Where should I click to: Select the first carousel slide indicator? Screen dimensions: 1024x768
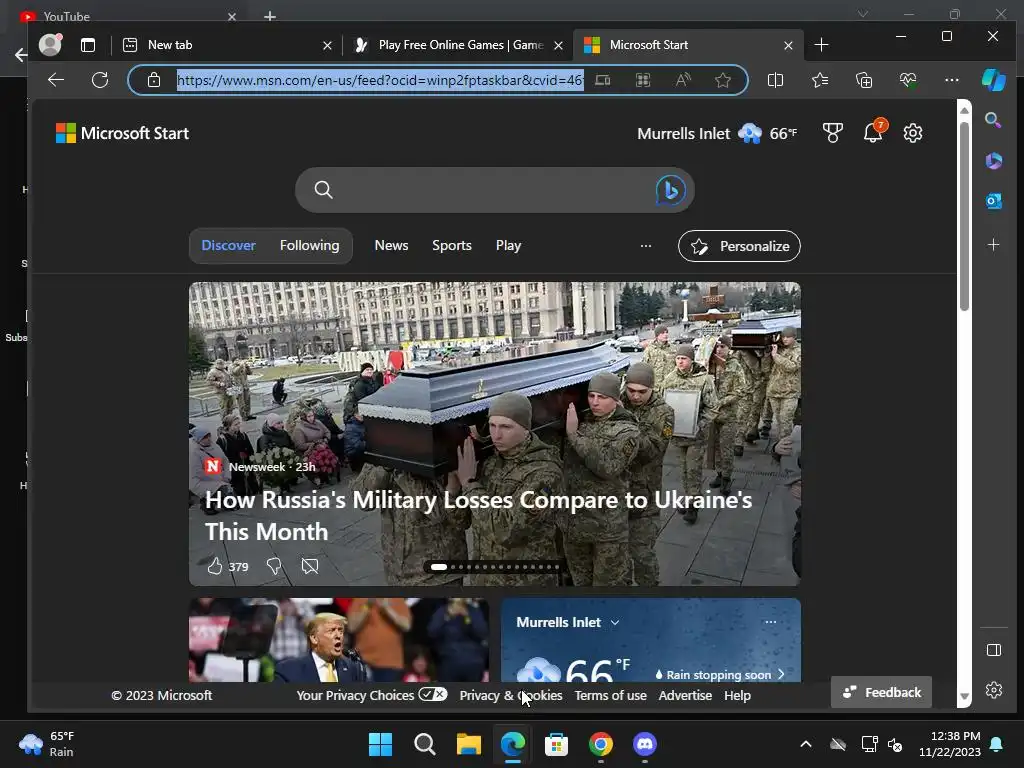pos(439,567)
